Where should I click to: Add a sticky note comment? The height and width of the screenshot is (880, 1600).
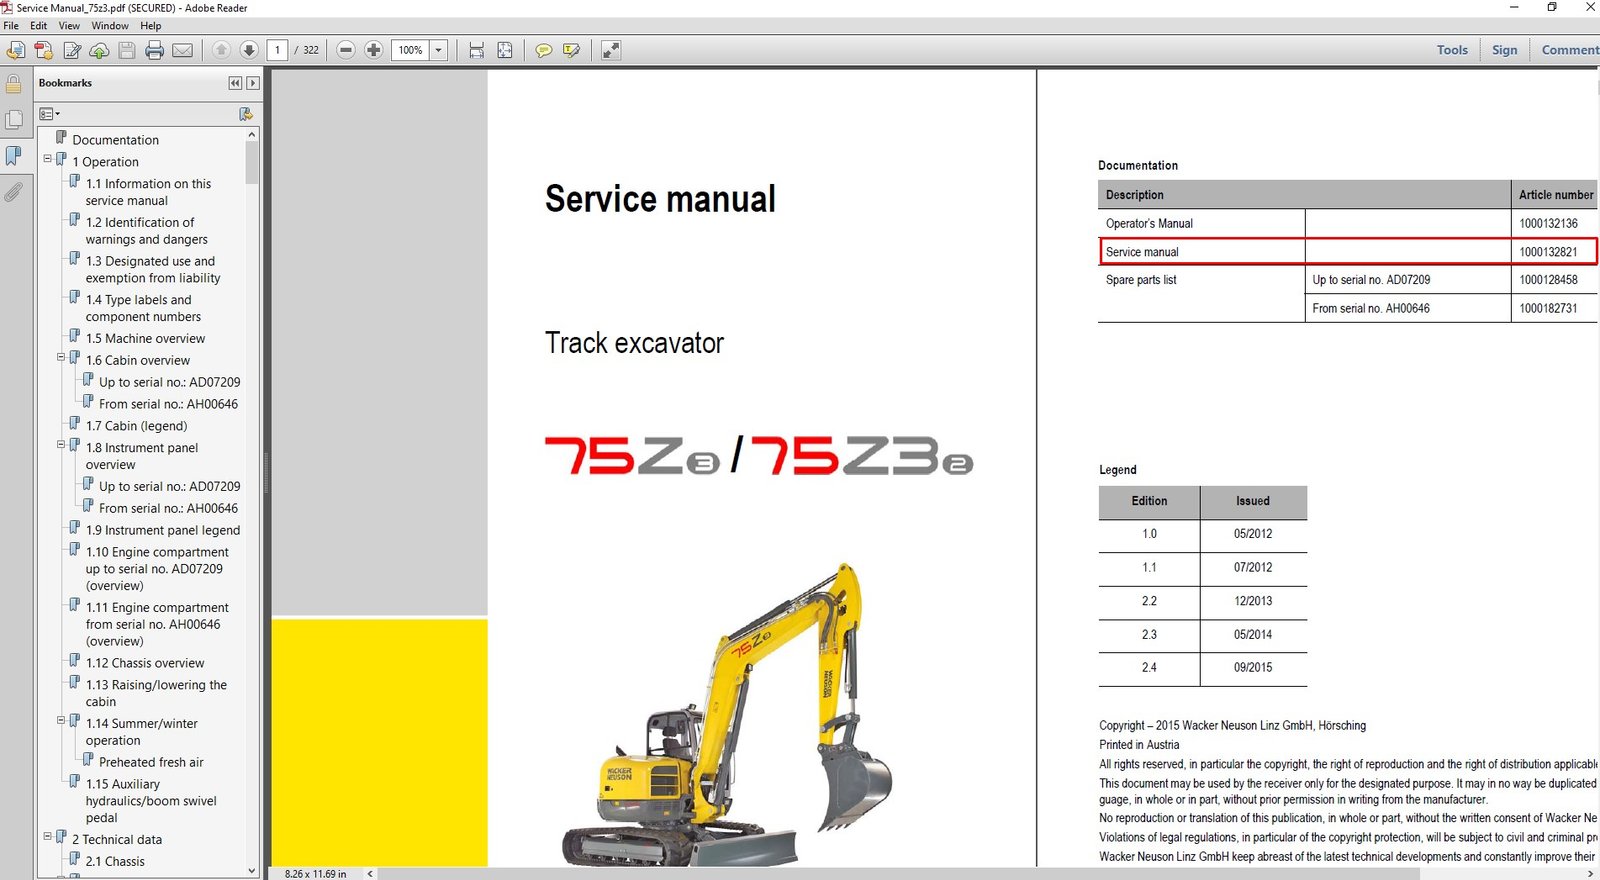click(543, 50)
